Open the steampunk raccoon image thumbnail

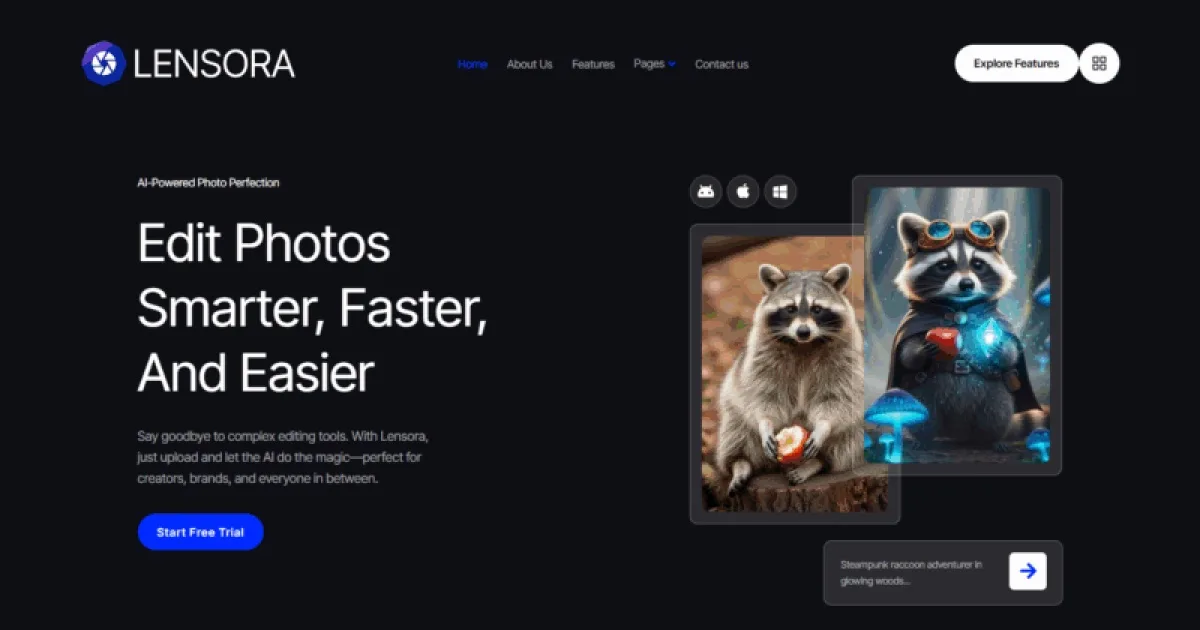957,325
